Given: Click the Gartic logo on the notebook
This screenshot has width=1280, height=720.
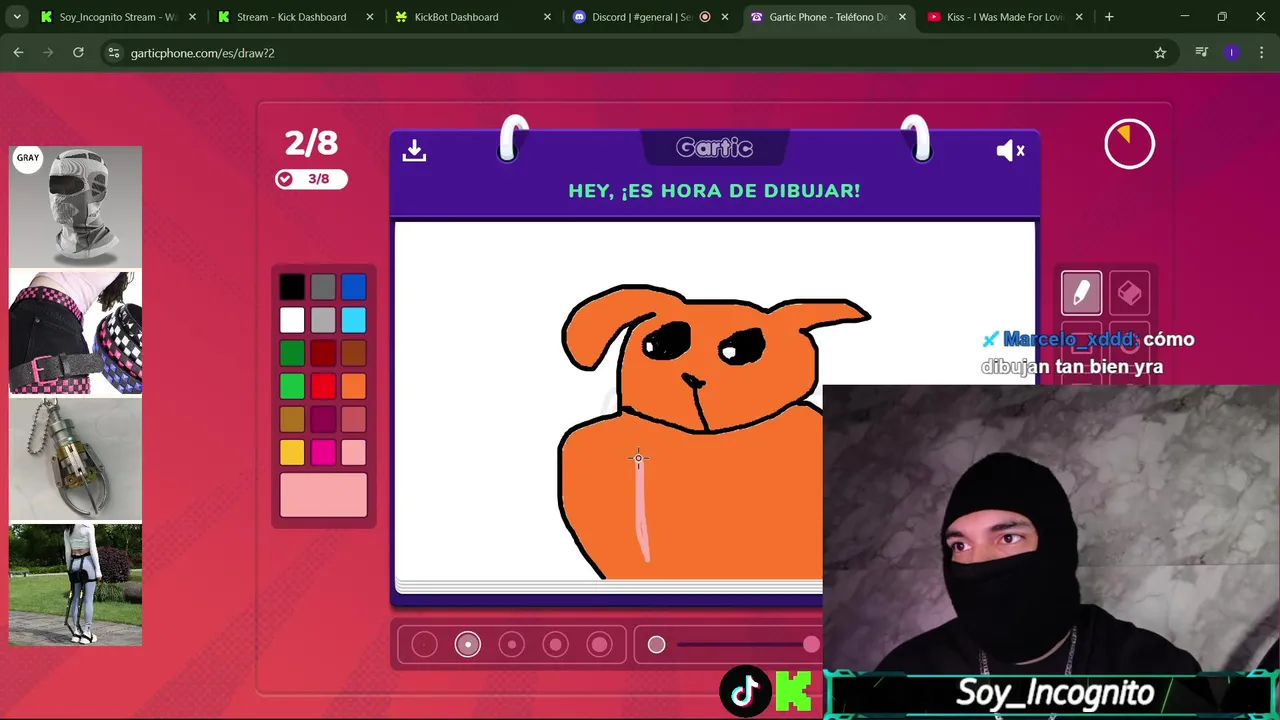Looking at the screenshot, I should point(714,148).
